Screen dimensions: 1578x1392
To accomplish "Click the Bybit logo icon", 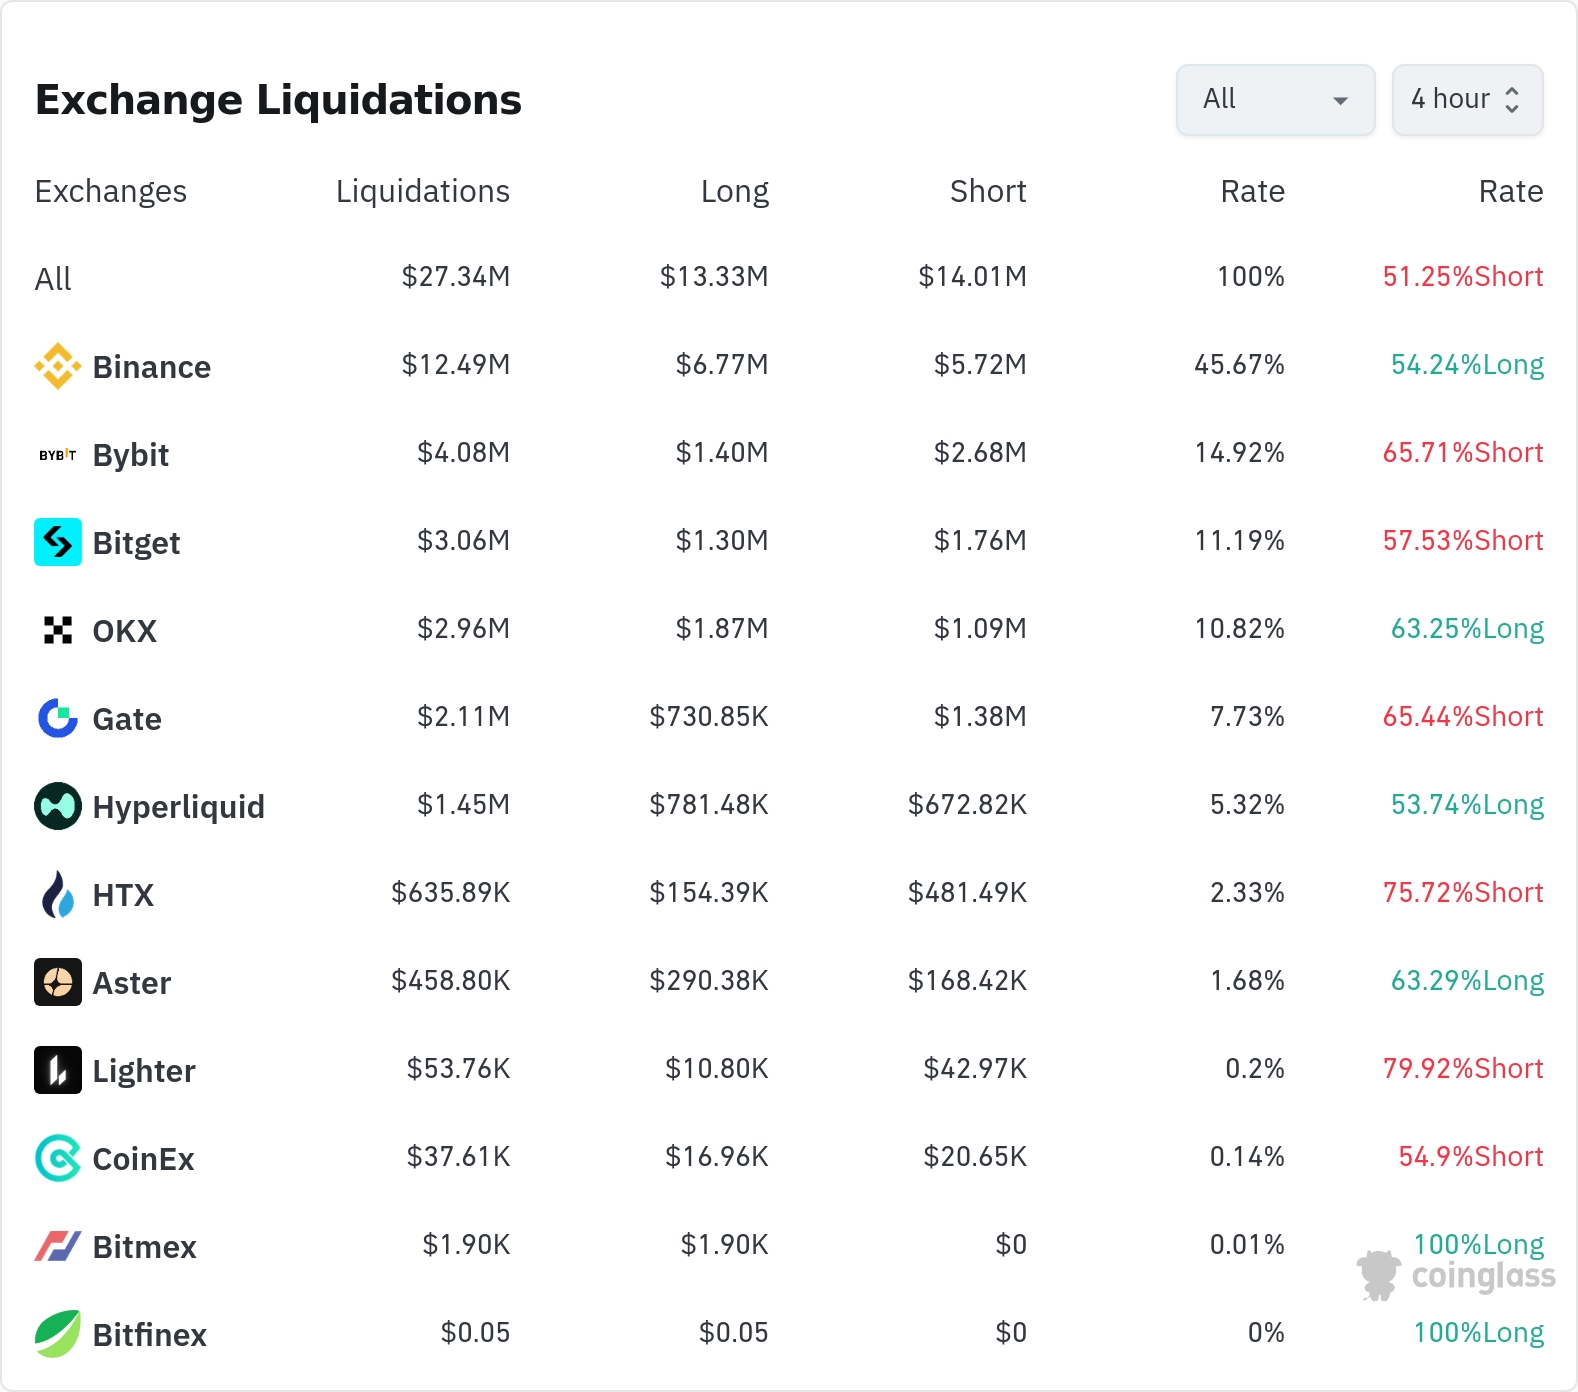I will (x=58, y=455).
